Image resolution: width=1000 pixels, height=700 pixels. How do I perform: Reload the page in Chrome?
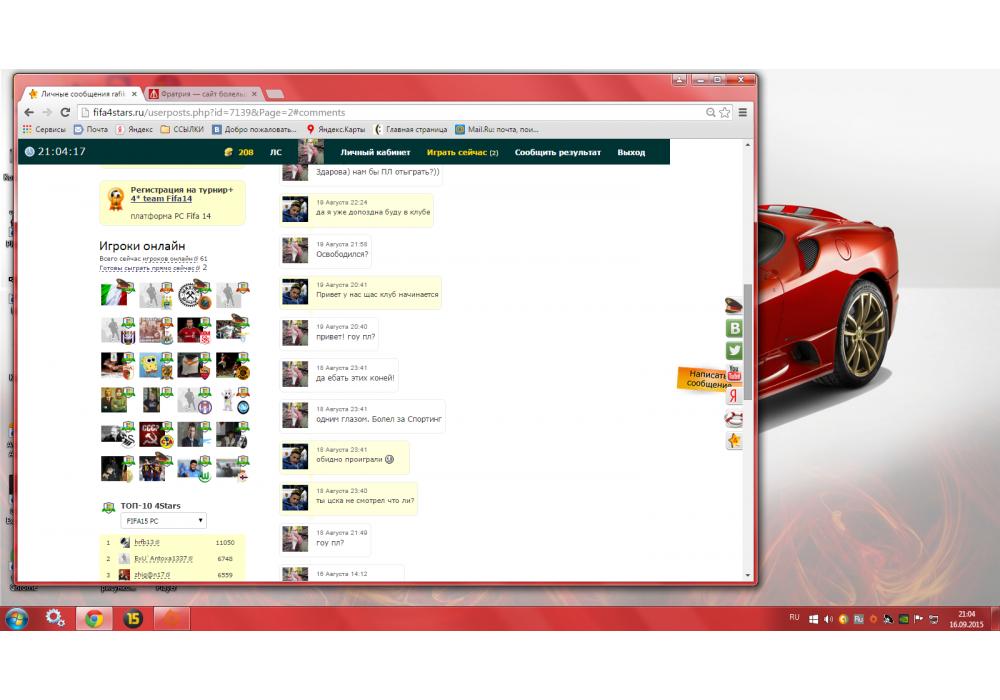(65, 113)
